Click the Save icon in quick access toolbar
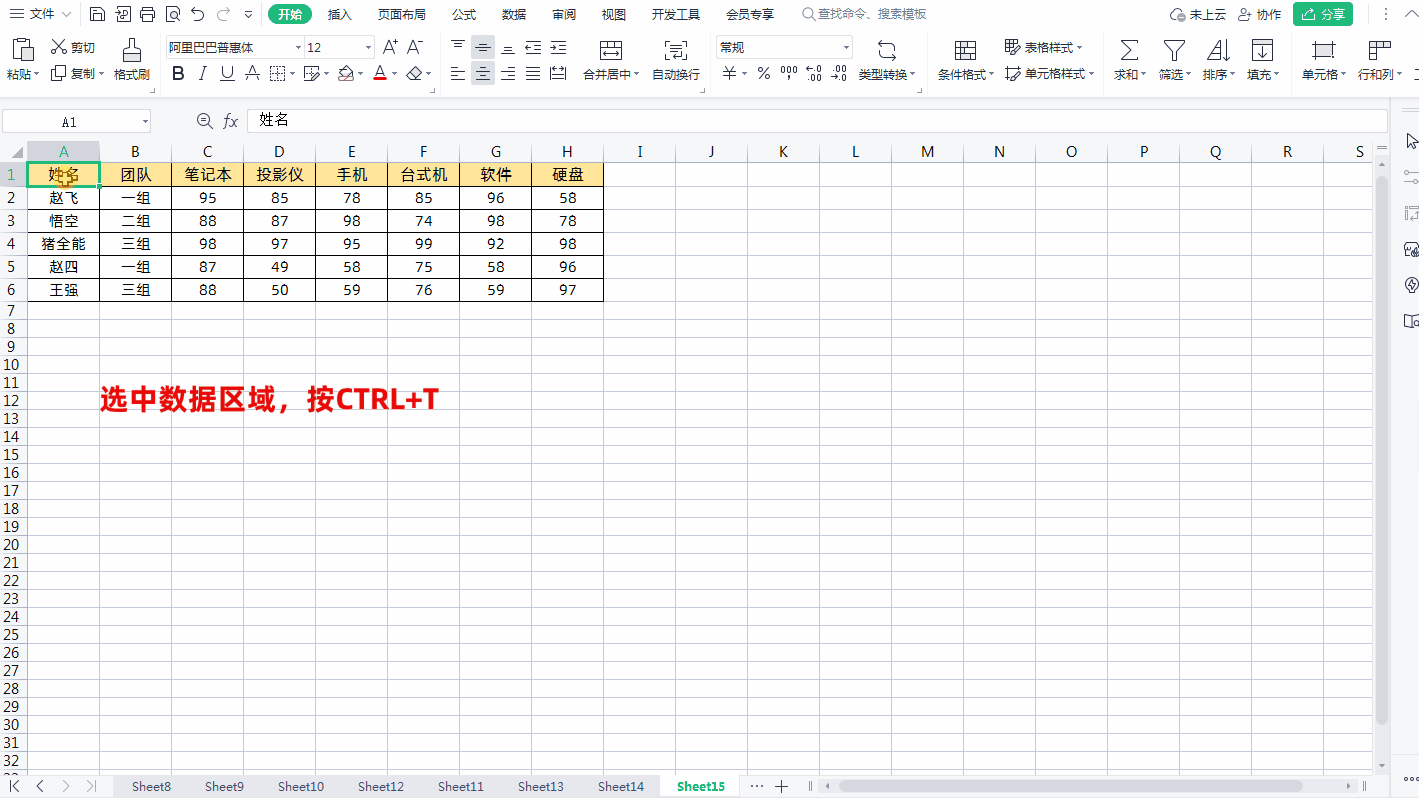1419x798 pixels. (x=97, y=14)
